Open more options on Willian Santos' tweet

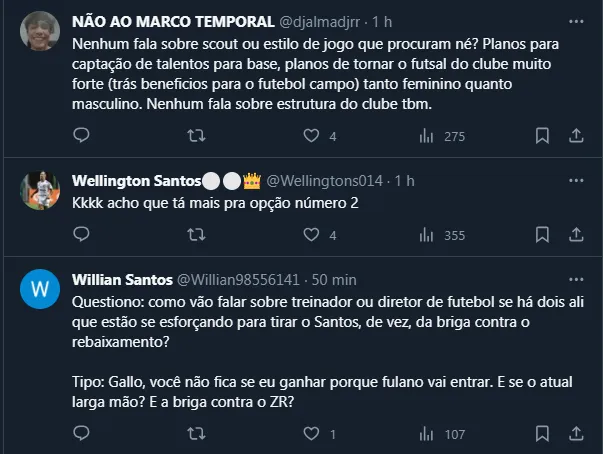click(x=575, y=278)
